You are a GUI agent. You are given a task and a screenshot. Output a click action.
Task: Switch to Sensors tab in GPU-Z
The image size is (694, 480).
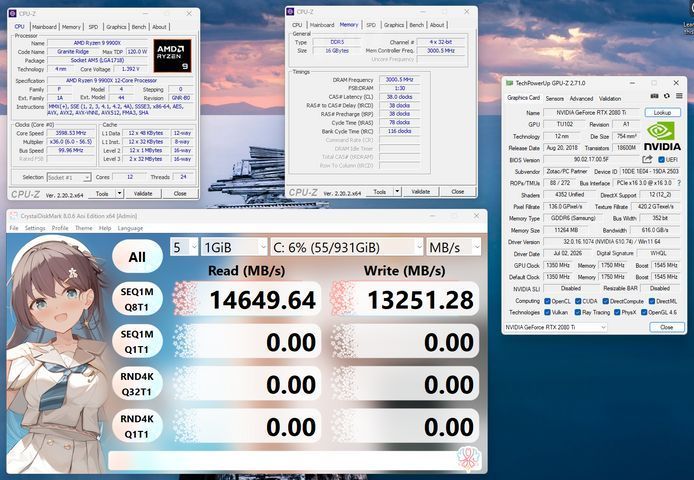point(555,98)
